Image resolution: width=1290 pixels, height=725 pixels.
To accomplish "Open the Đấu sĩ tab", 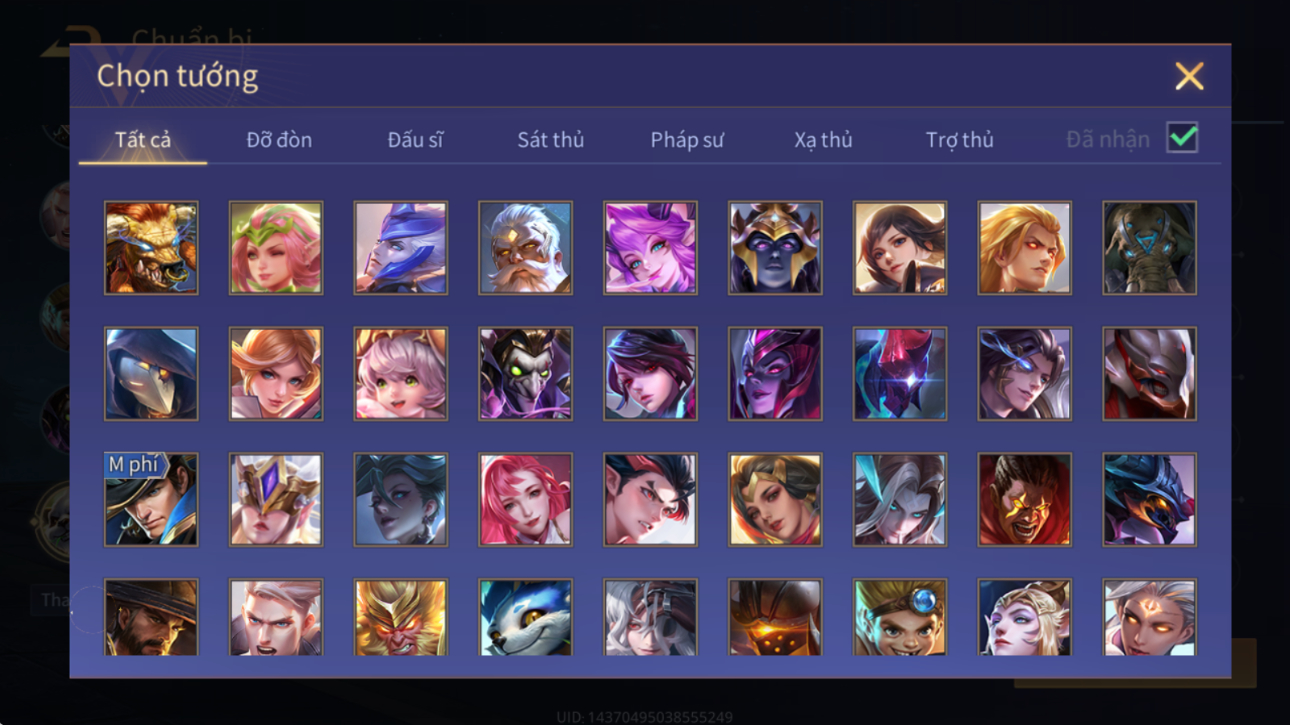I will pos(415,140).
